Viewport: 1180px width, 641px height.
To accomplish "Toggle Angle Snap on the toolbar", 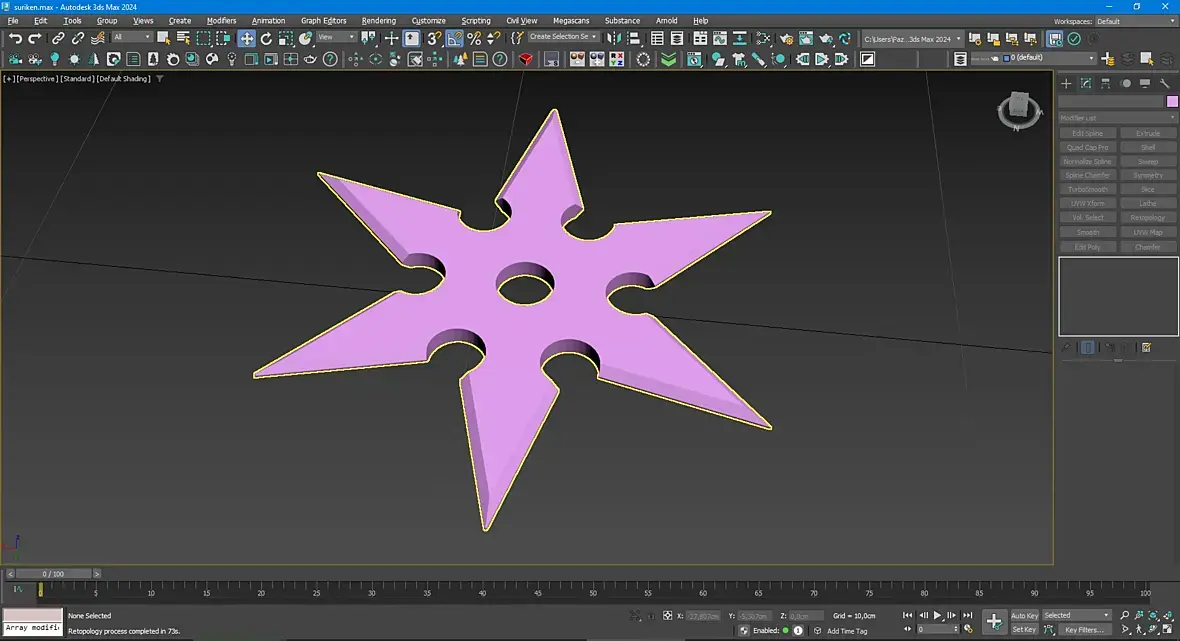I will coord(454,38).
